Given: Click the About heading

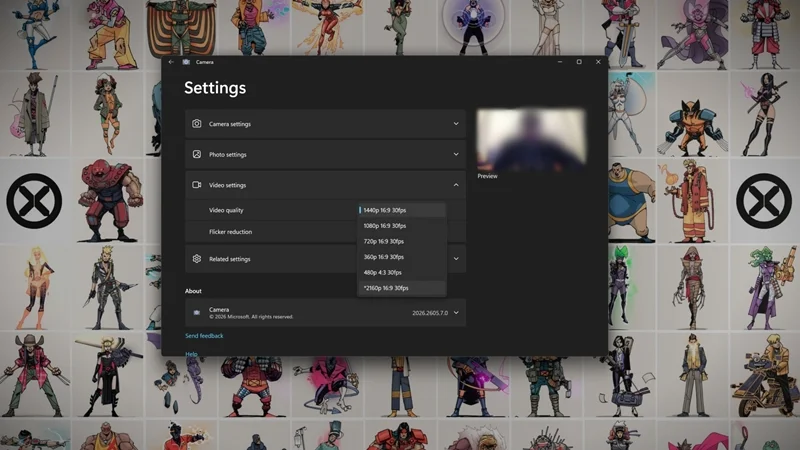Looking at the screenshot, I should click(193, 291).
